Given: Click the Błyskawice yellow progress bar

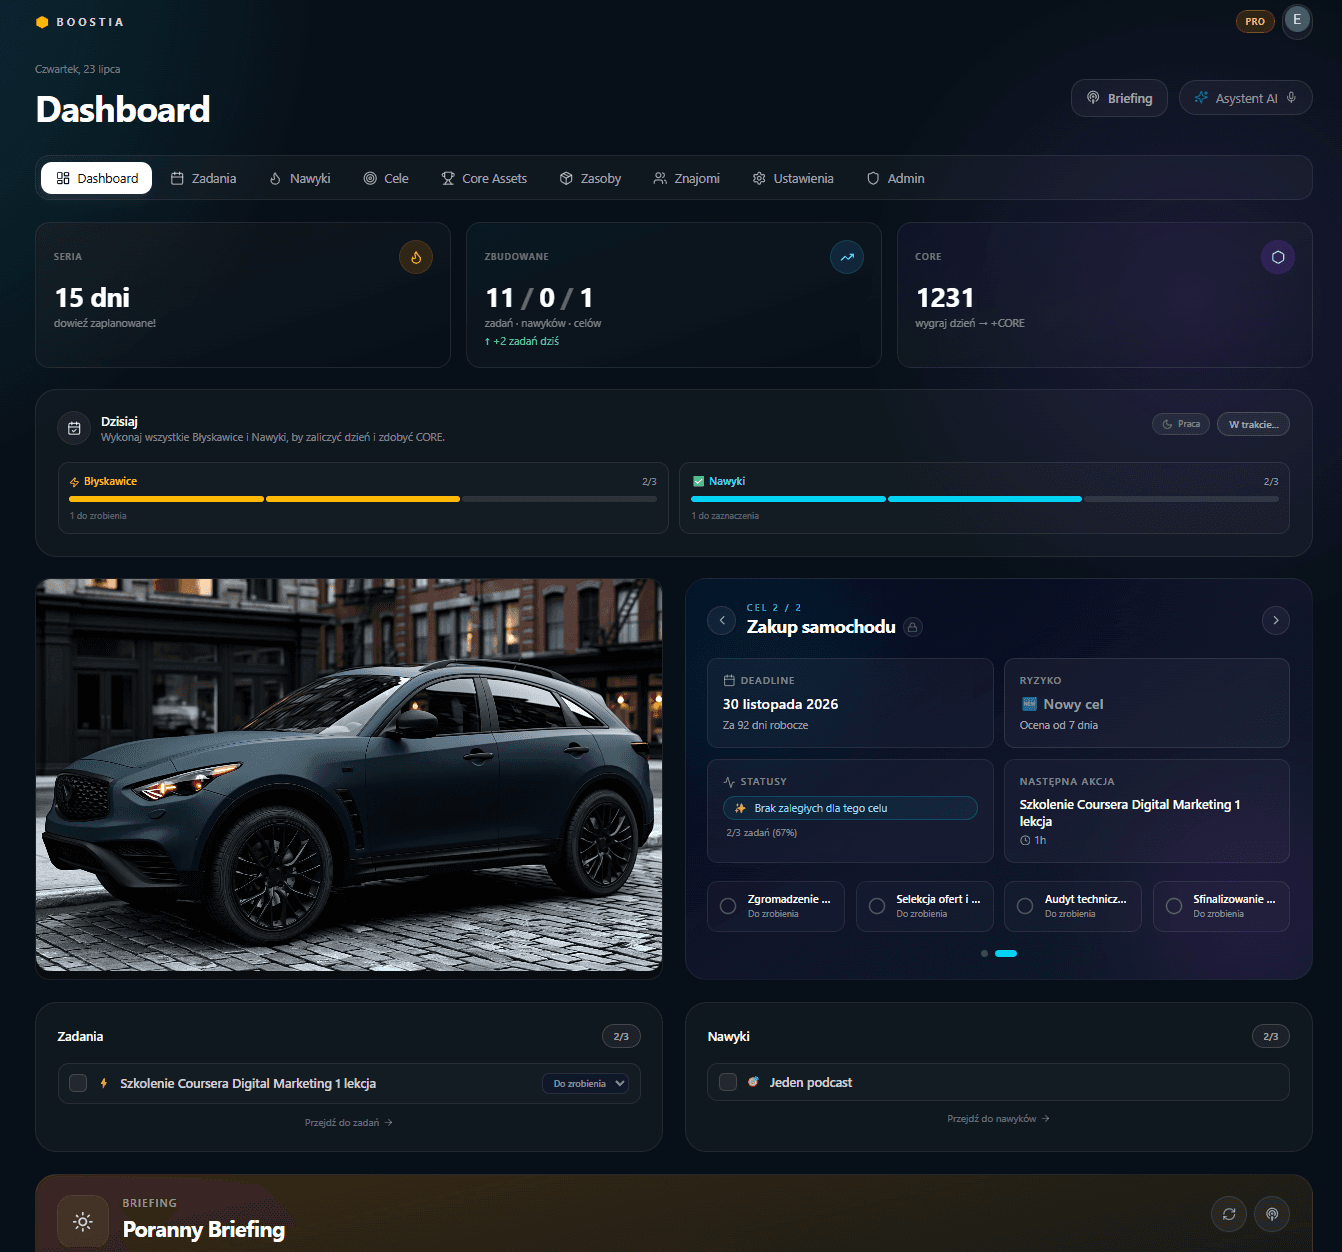Looking at the screenshot, I should (363, 499).
